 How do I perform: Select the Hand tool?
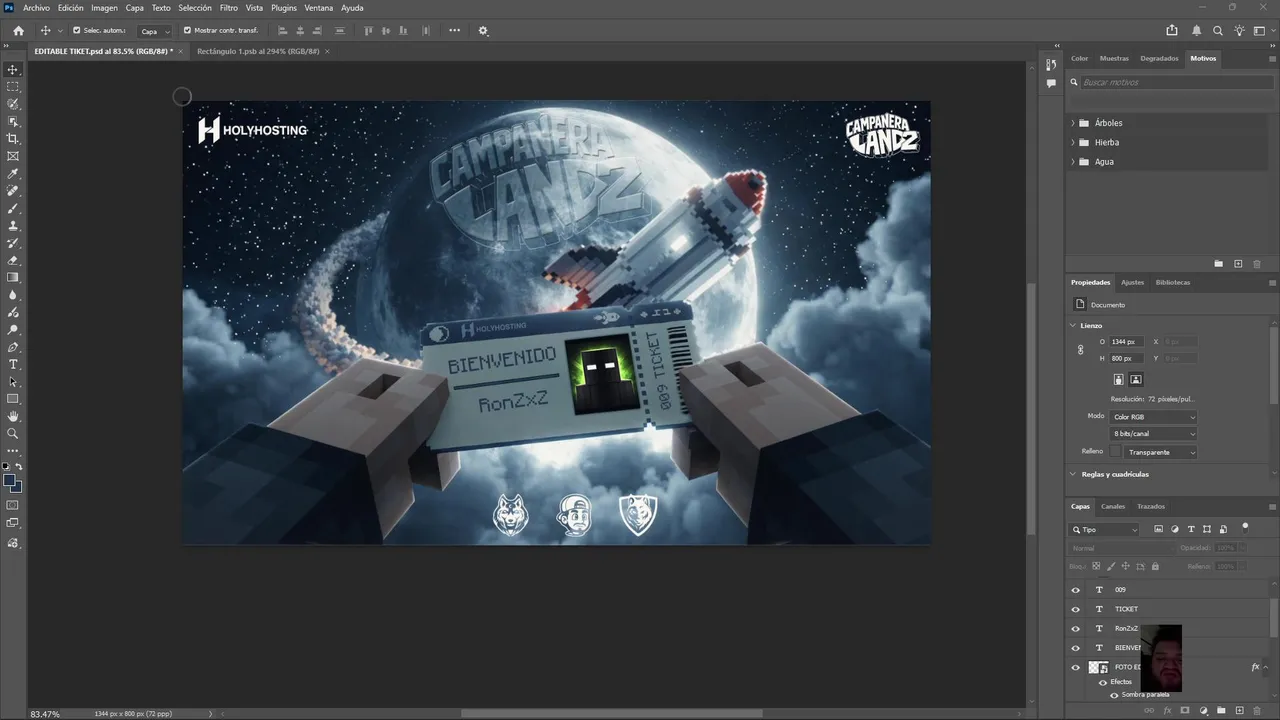click(x=13, y=416)
